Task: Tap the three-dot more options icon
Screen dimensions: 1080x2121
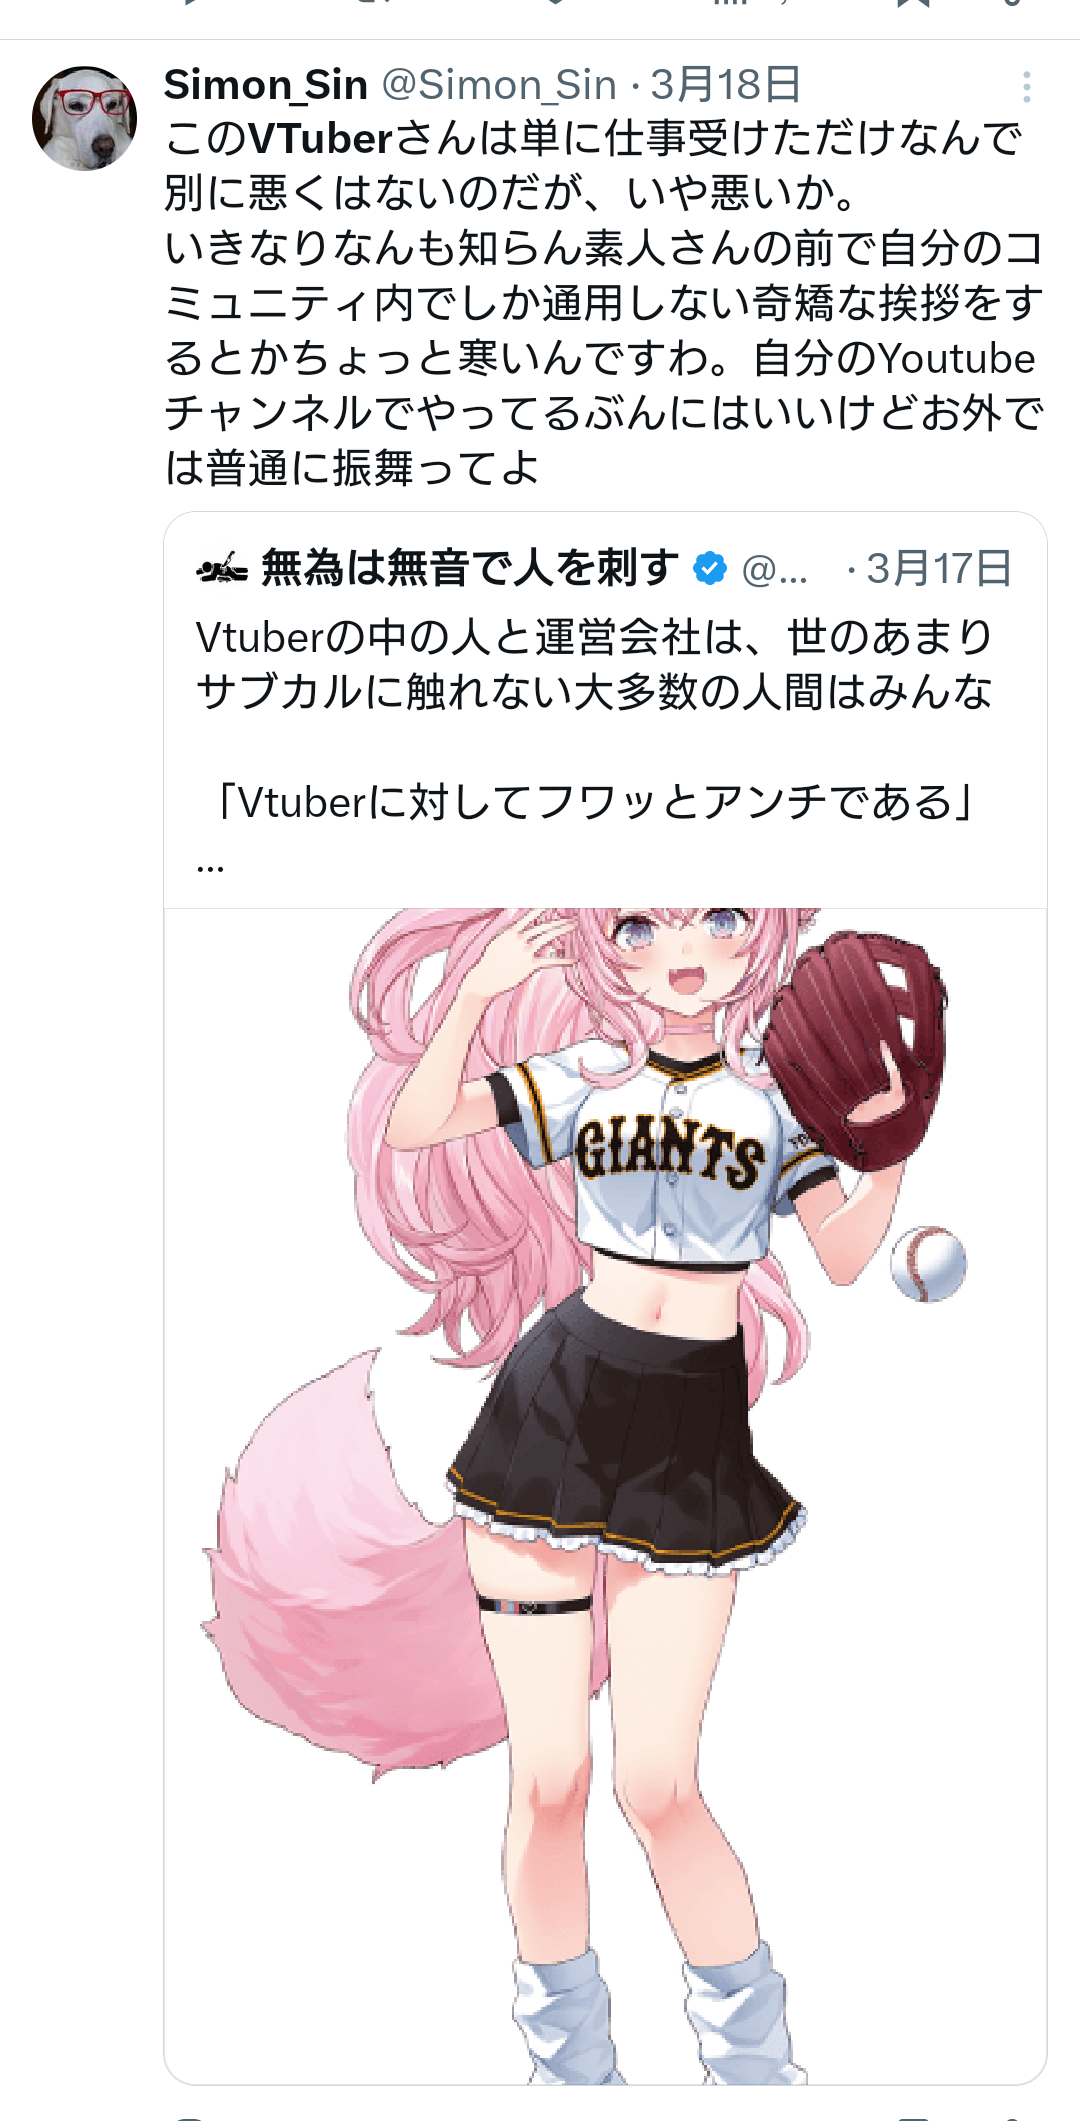Action: [1026, 88]
